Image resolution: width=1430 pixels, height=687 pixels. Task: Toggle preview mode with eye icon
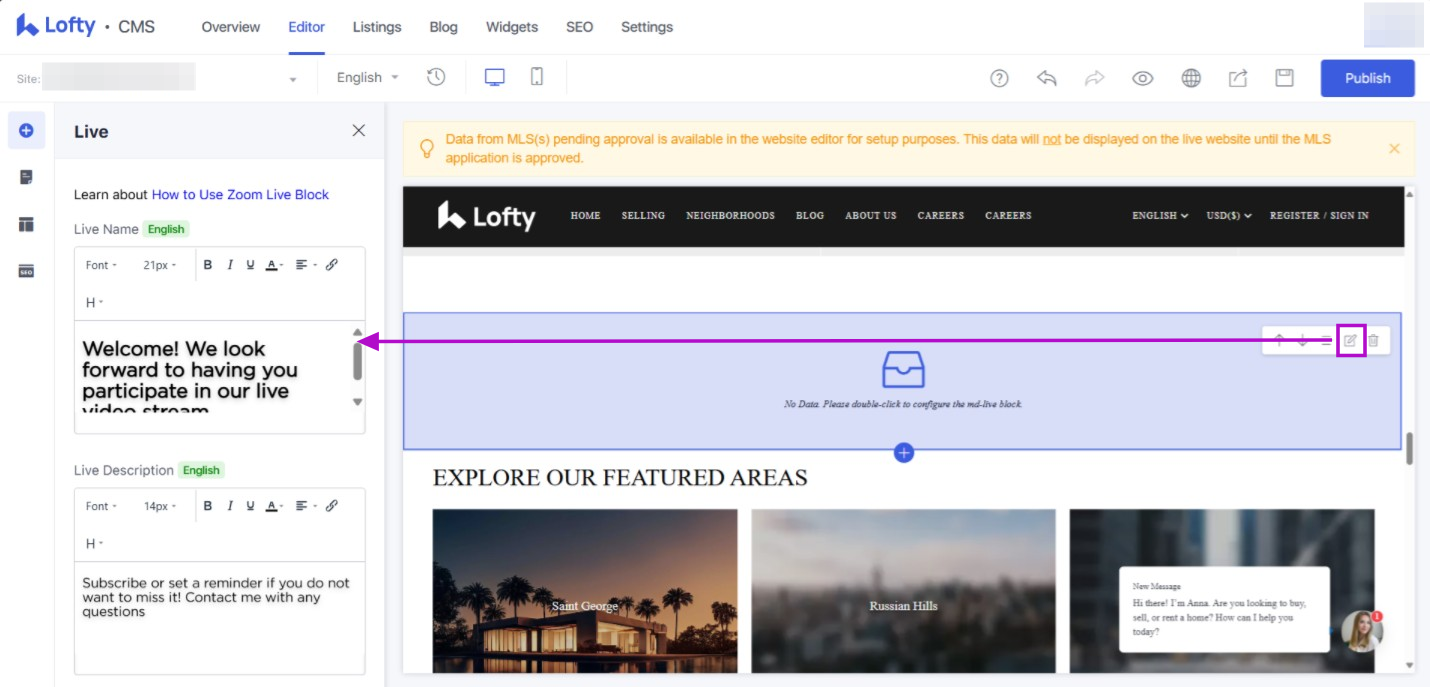click(1143, 78)
